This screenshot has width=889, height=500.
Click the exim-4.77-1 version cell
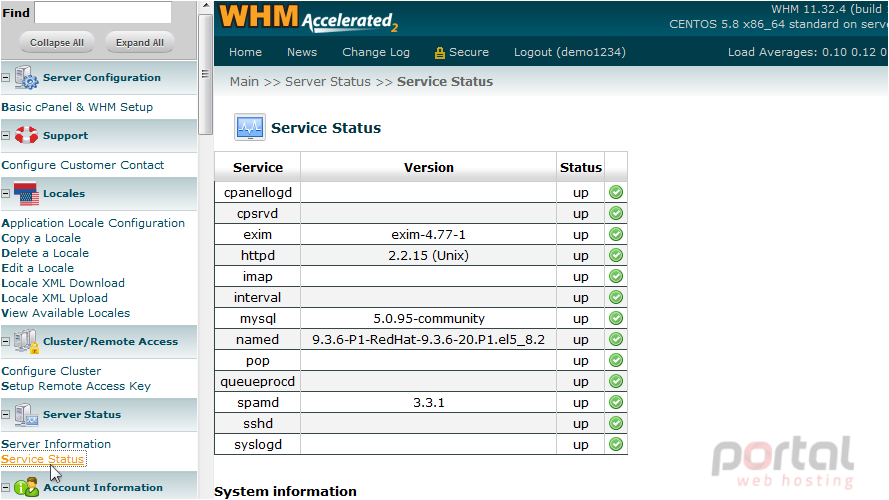[429, 235]
